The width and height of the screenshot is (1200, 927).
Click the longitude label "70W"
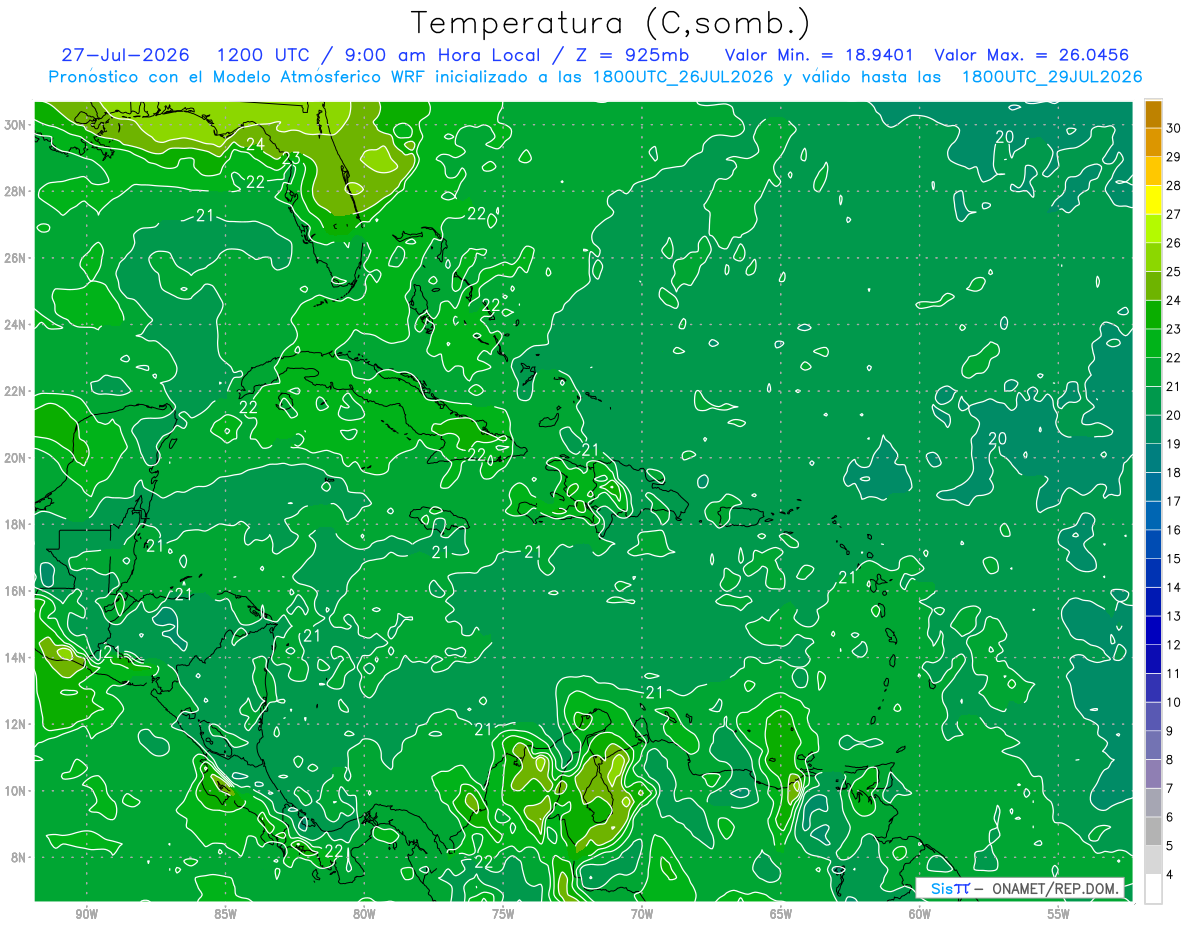coord(642,914)
